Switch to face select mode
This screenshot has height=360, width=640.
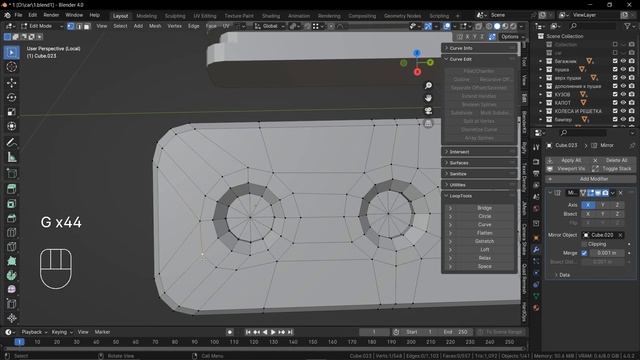pyautogui.click(x=86, y=26)
